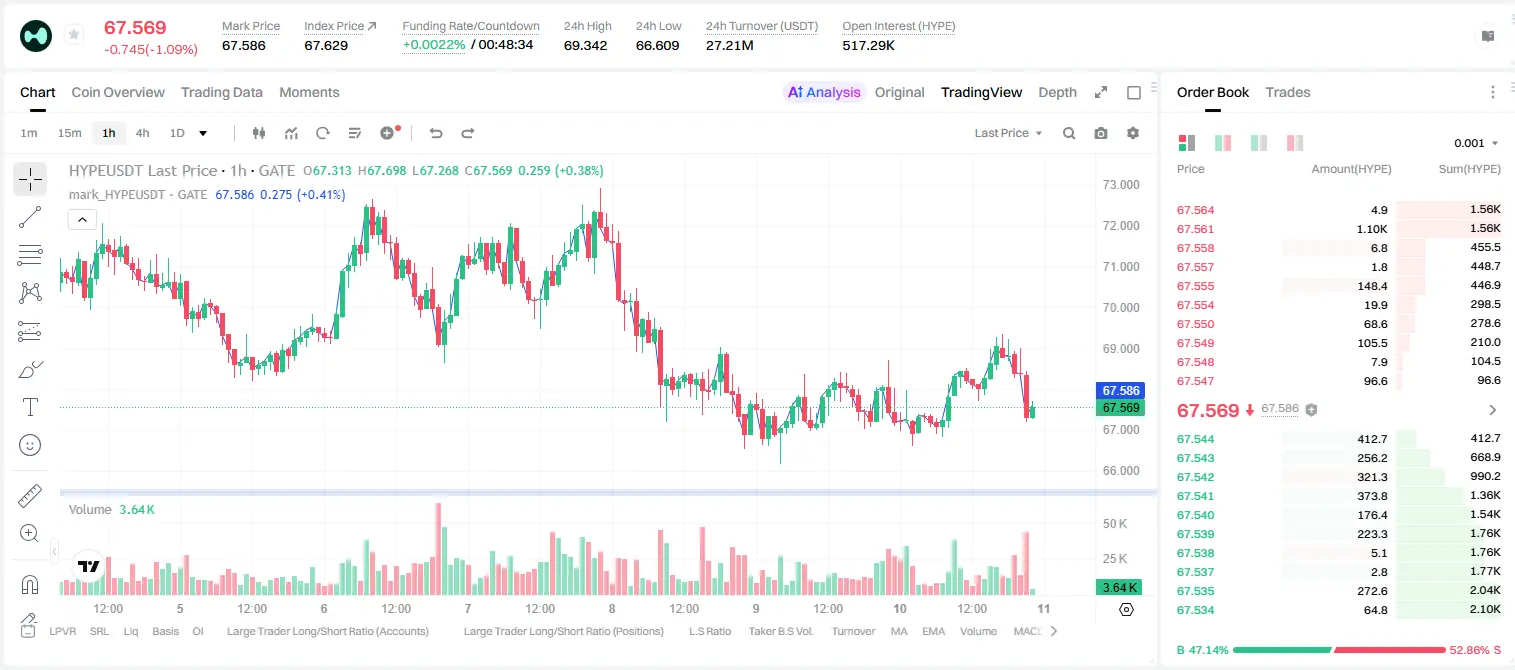1515x670 pixels.
Task: Undo the last chart action
Action: tap(435, 133)
